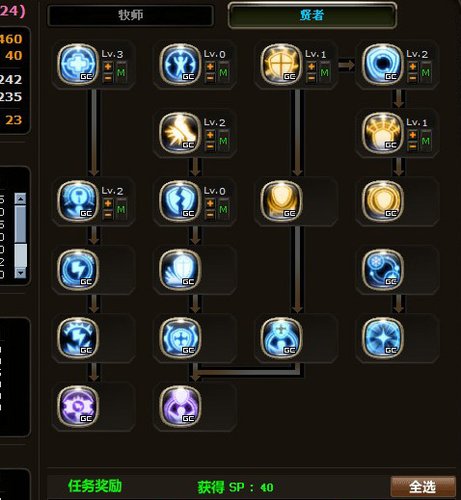Select the golden kick skill icon
Image resolution: width=461 pixels, height=500 pixels.
click(x=180, y=133)
